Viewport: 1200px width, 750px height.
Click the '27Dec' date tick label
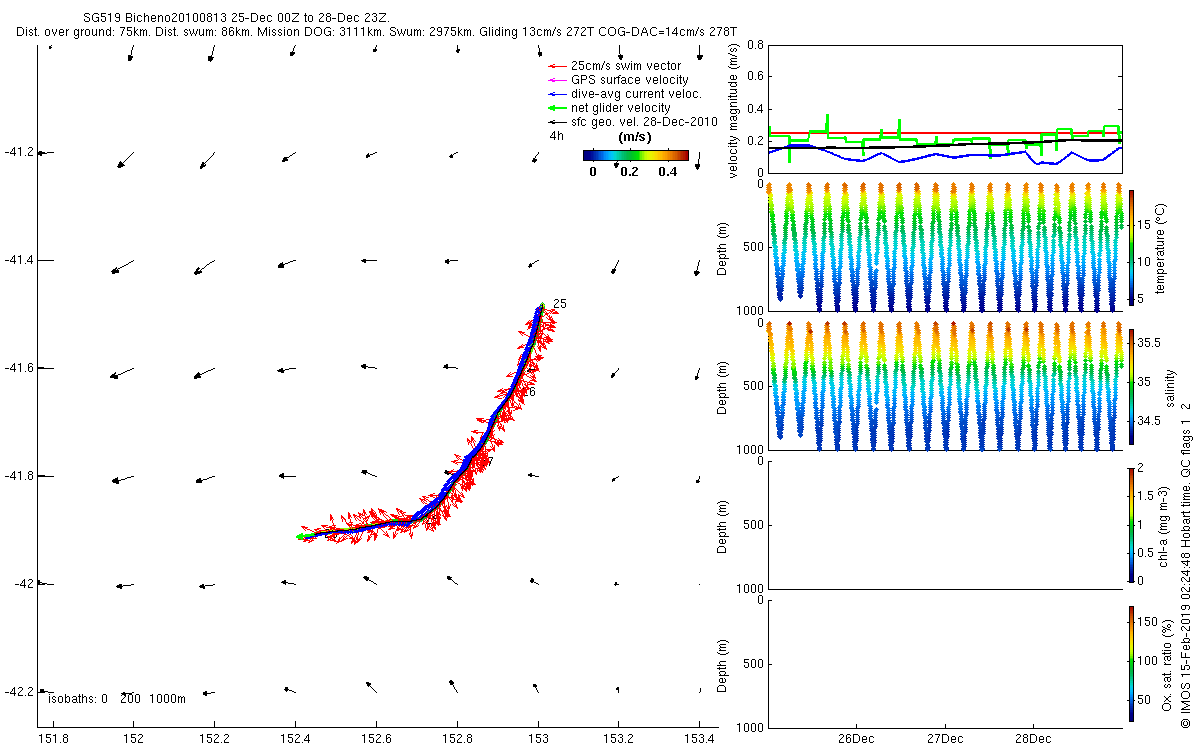(x=944, y=739)
